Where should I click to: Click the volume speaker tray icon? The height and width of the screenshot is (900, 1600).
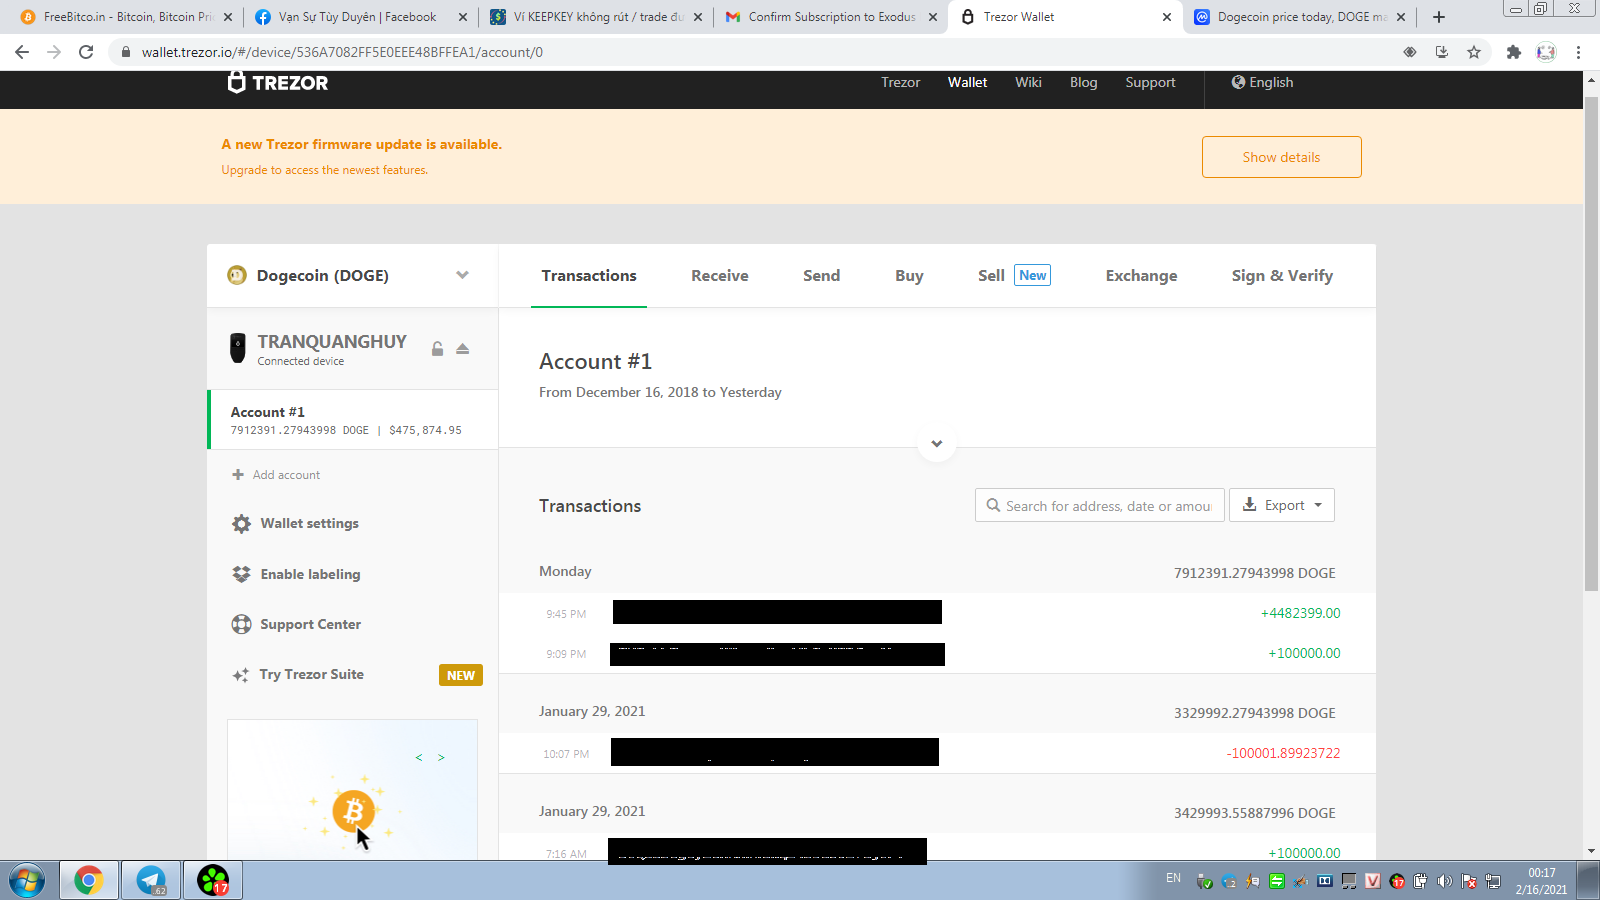(x=1444, y=881)
